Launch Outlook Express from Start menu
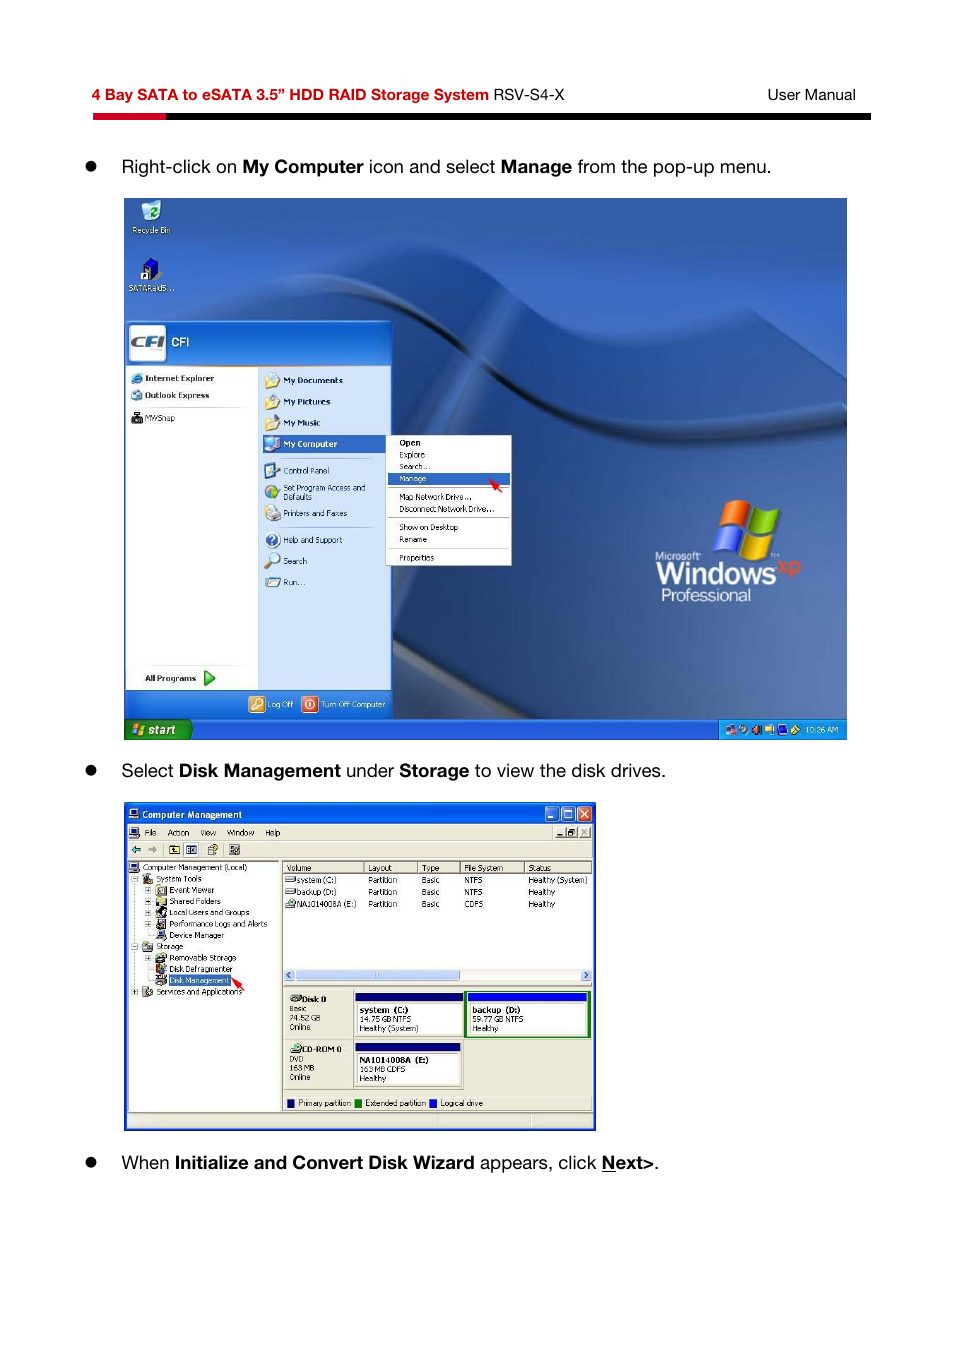 [x=170, y=395]
